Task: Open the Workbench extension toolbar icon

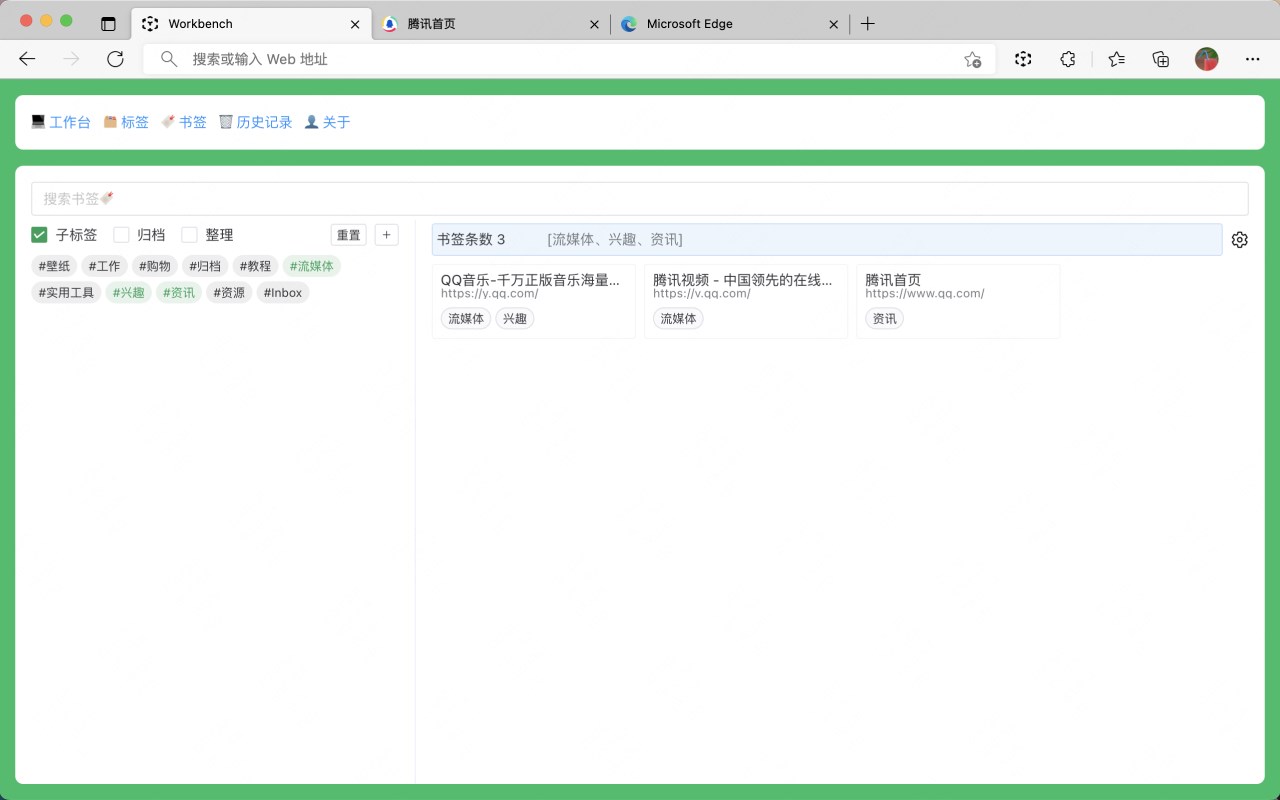Action: coord(1023,59)
